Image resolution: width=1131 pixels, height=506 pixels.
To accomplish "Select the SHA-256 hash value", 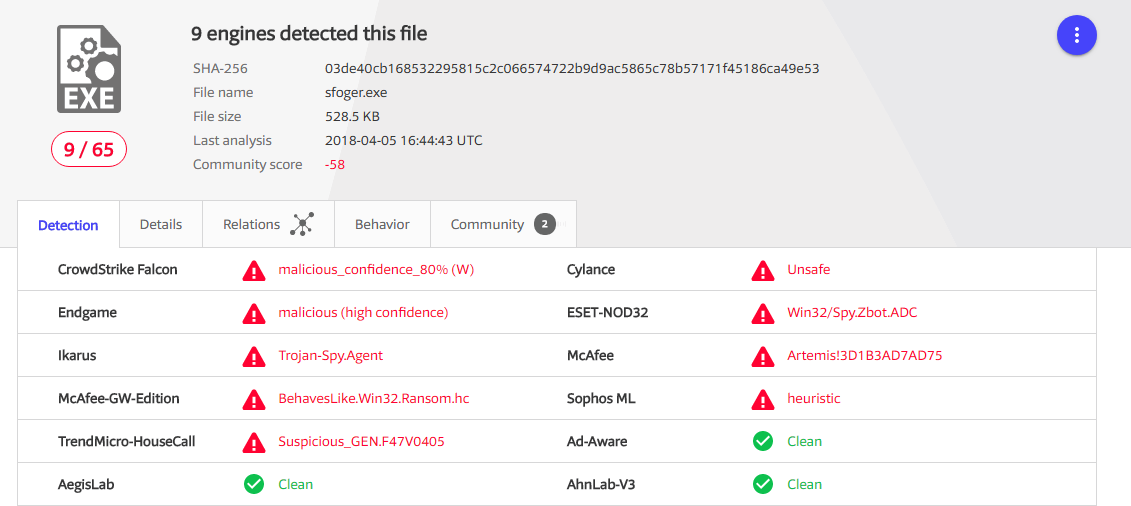I will (572, 68).
